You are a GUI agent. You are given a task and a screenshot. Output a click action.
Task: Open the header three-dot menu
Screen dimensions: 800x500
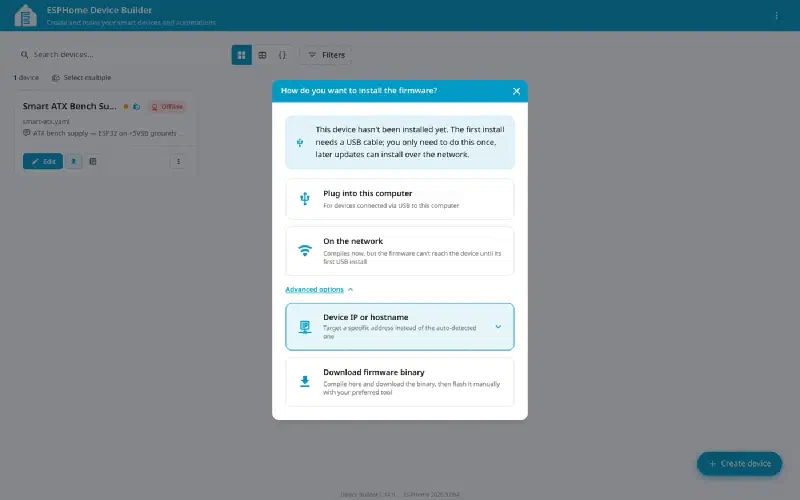click(776, 16)
